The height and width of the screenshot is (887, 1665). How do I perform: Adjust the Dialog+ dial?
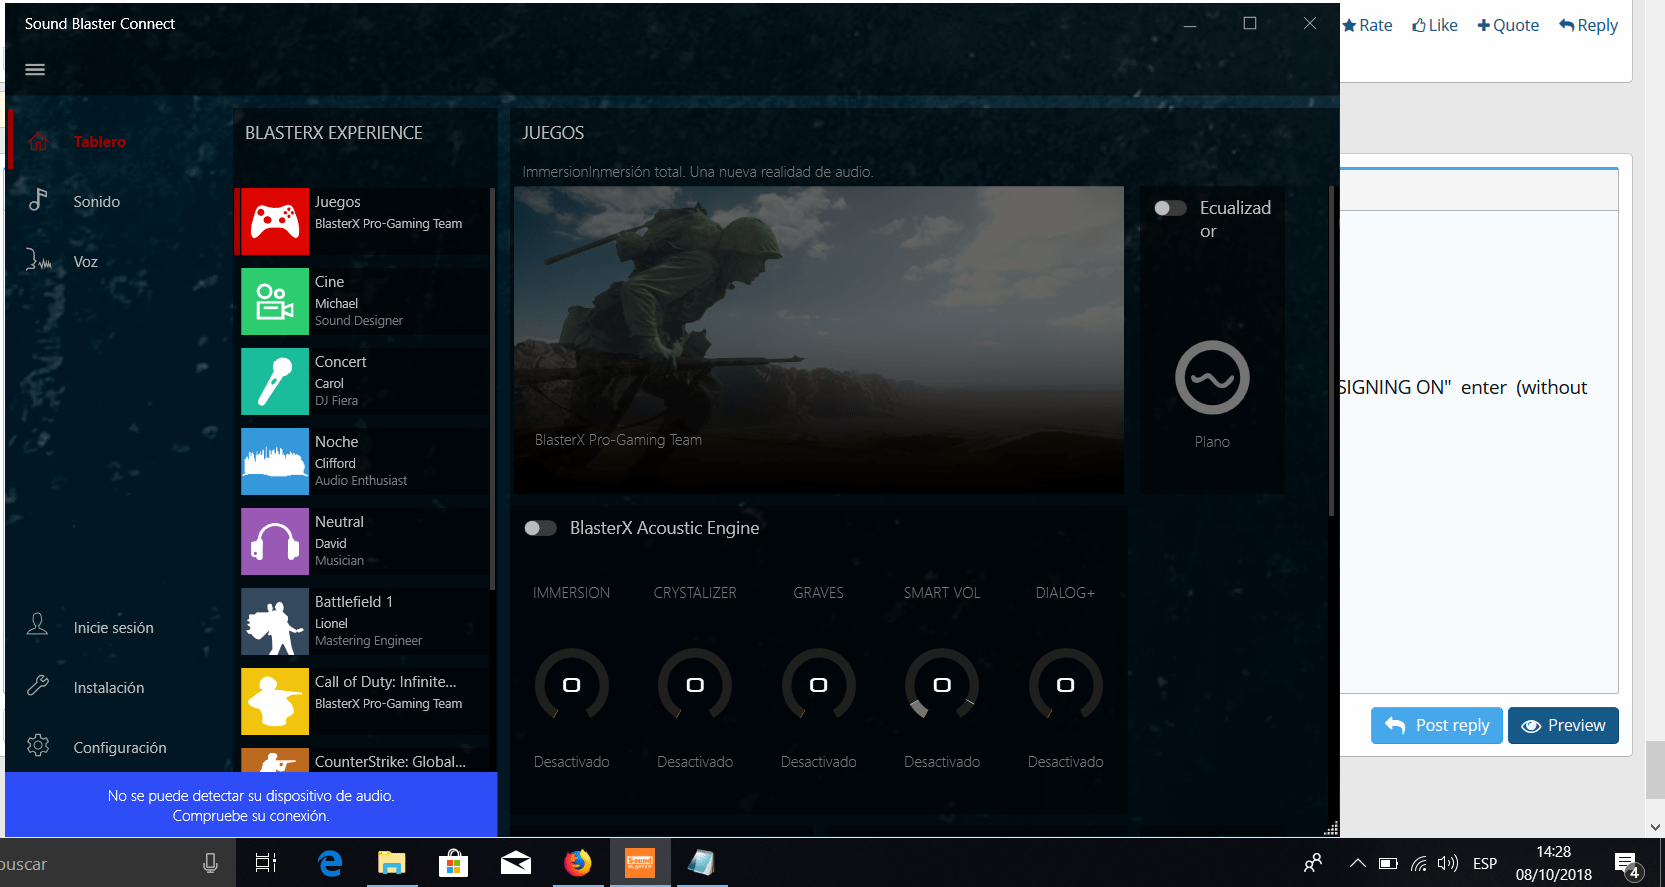click(1065, 685)
